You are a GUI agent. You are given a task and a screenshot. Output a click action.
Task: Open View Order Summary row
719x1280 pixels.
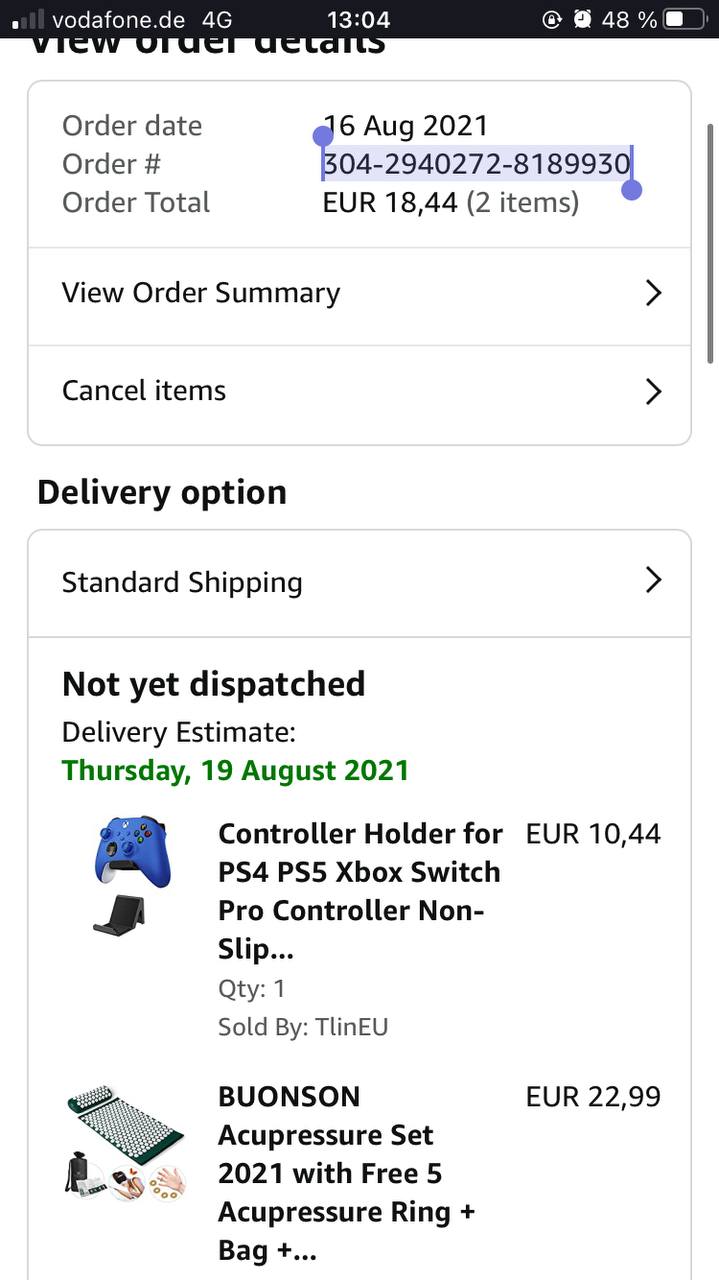pos(300,293)
